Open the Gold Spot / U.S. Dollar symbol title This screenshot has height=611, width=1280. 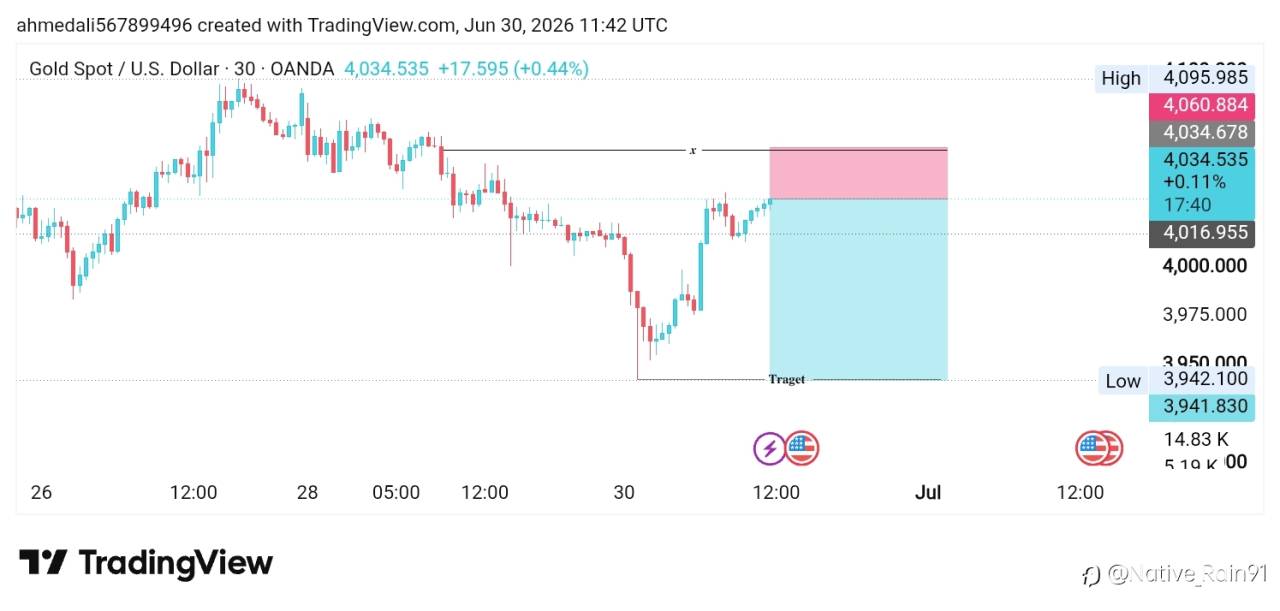pyautogui.click(x=124, y=69)
